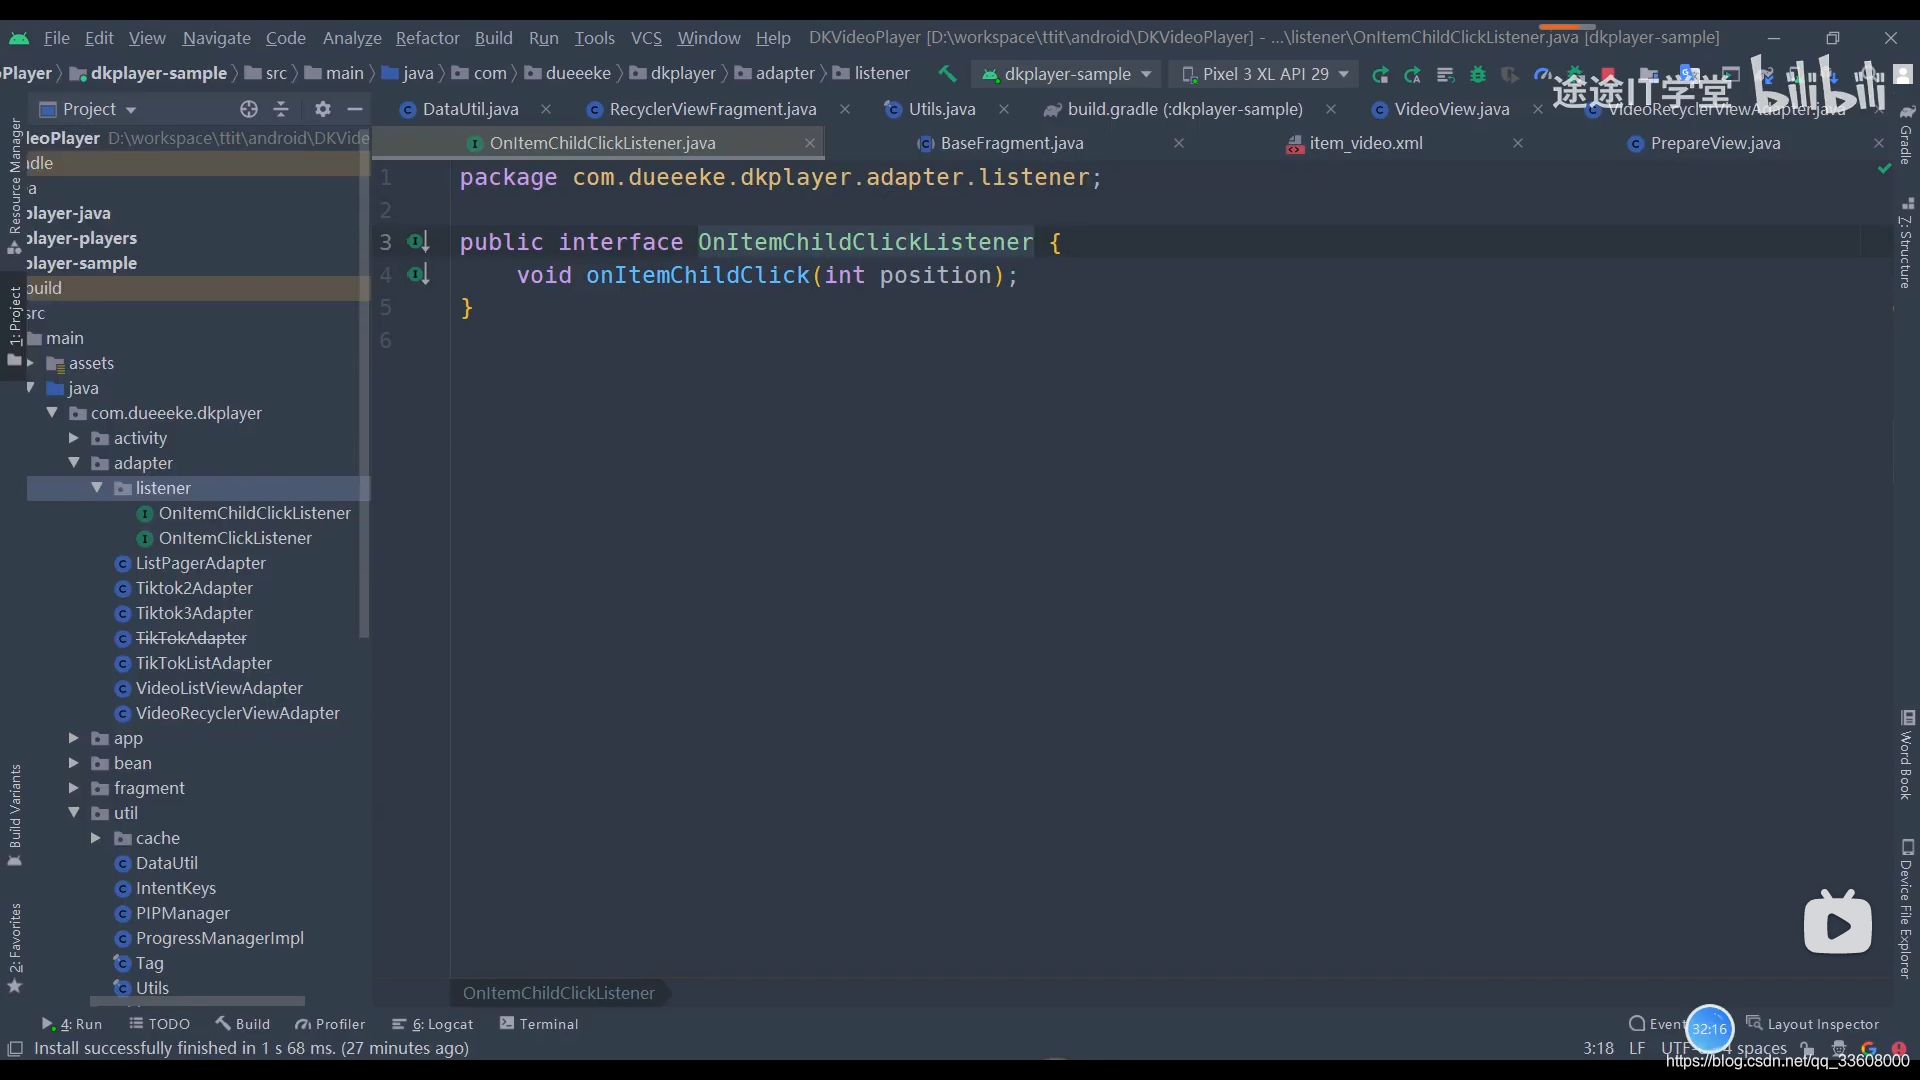Click the TODO tab at bottom
1920x1080 pixels.
[167, 1023]
